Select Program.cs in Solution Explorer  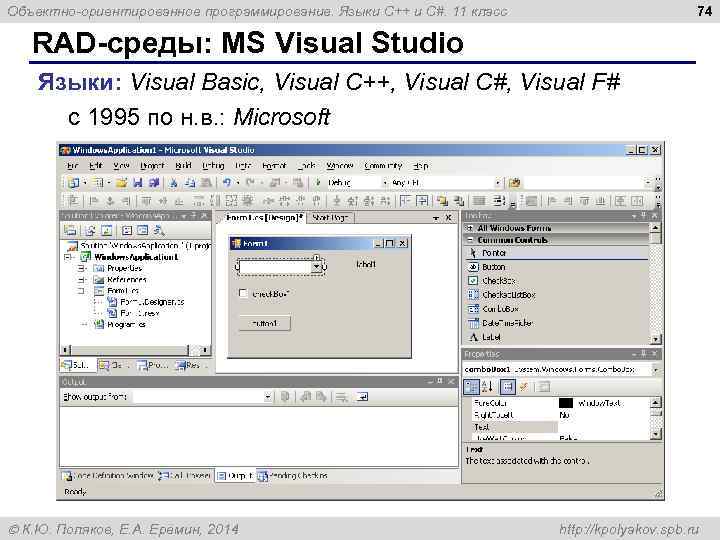coord(126,325)
